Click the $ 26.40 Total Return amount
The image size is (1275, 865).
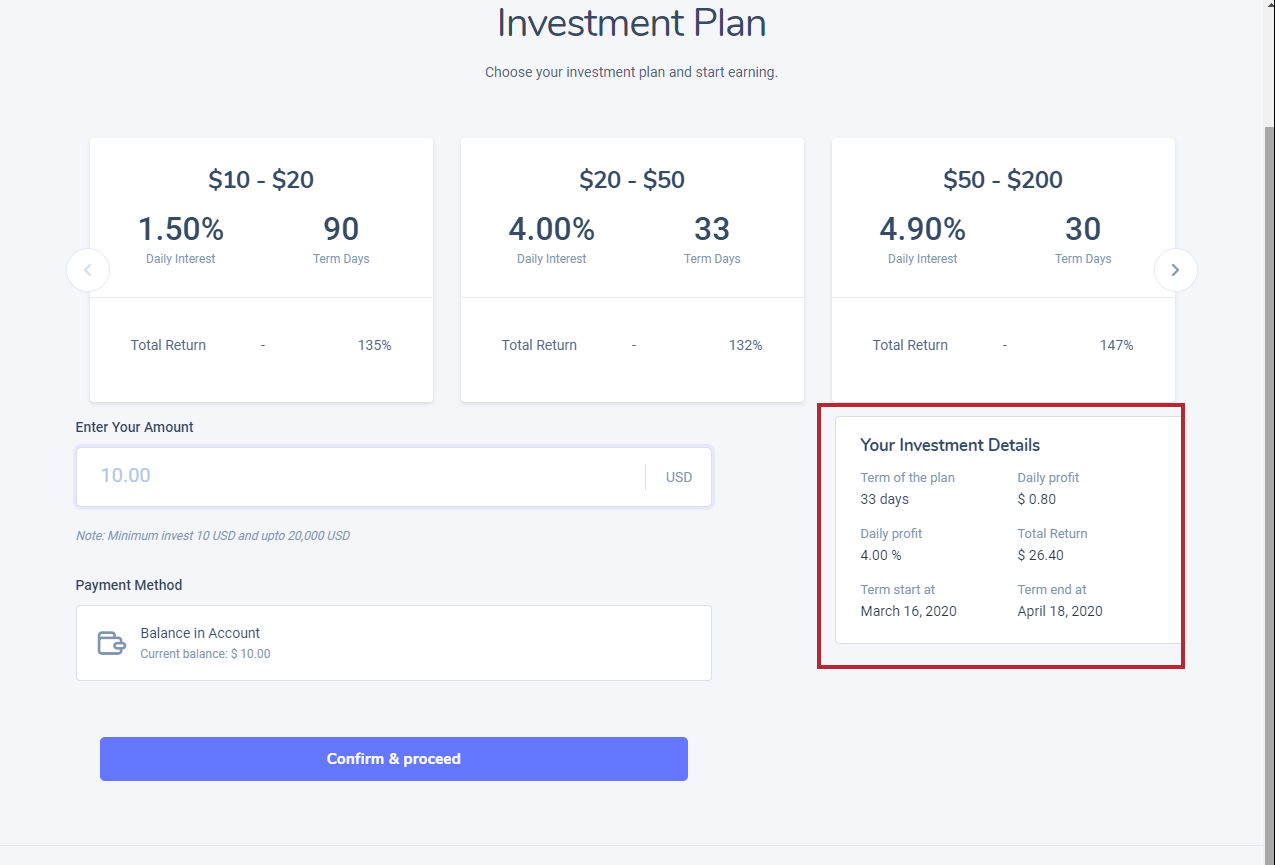(x=1040, y=555)
